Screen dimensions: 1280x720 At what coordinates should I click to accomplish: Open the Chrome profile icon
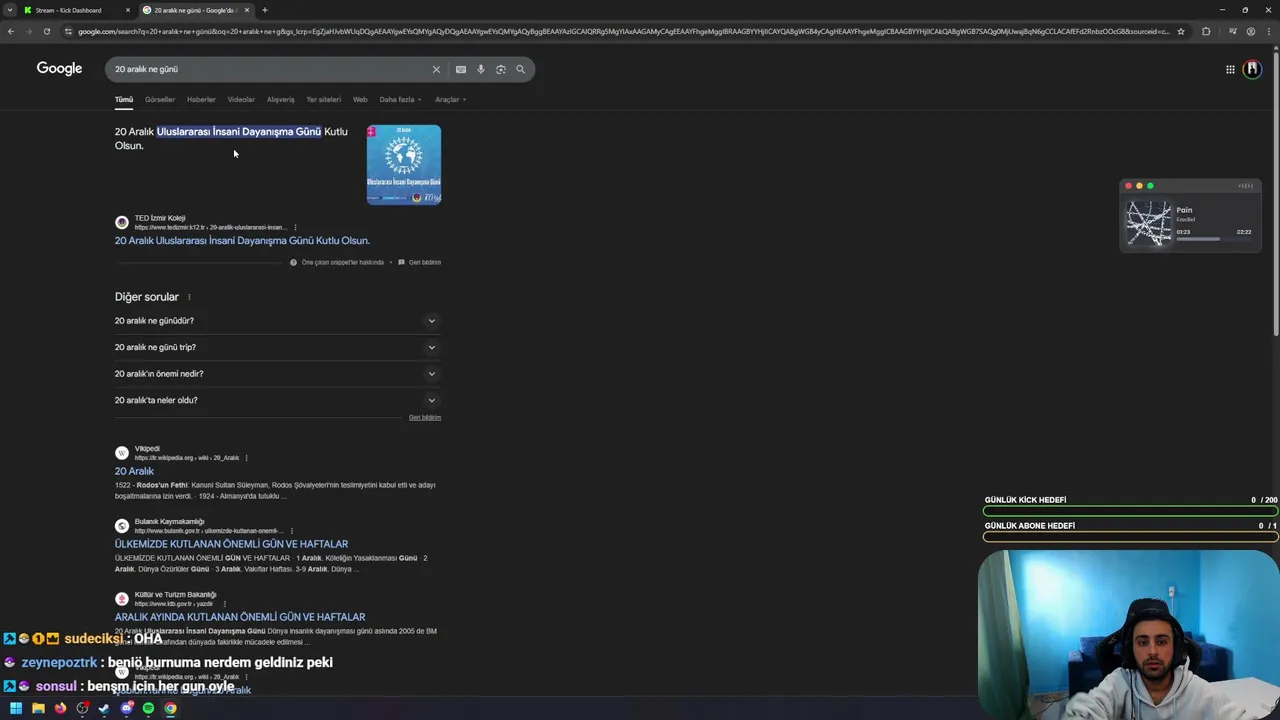point(1251,31)
